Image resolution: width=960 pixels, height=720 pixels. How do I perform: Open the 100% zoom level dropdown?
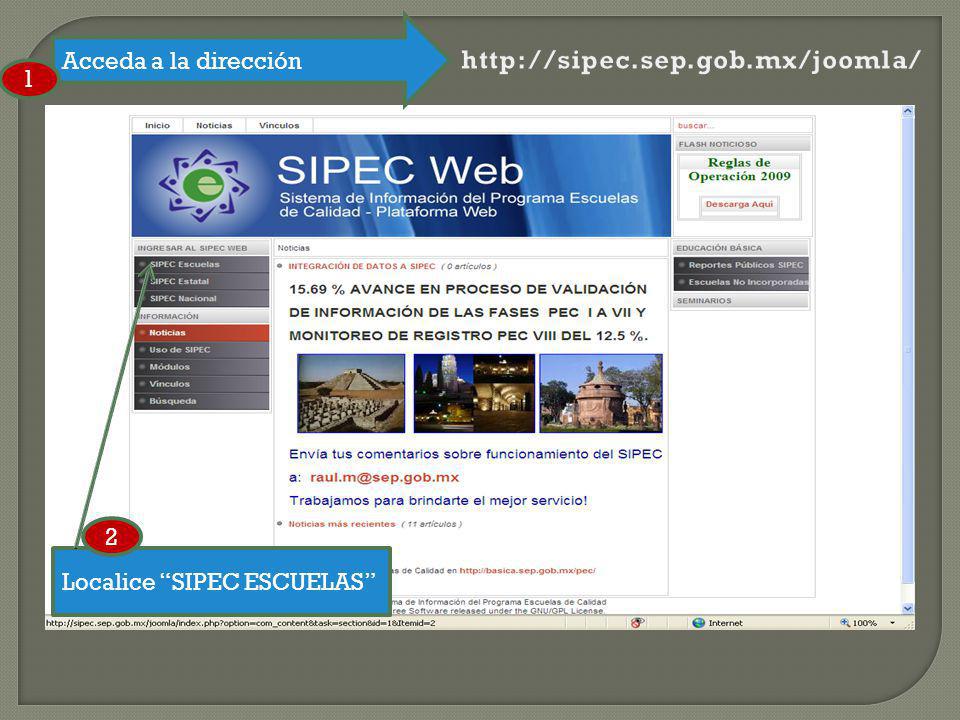coord(893,623)
